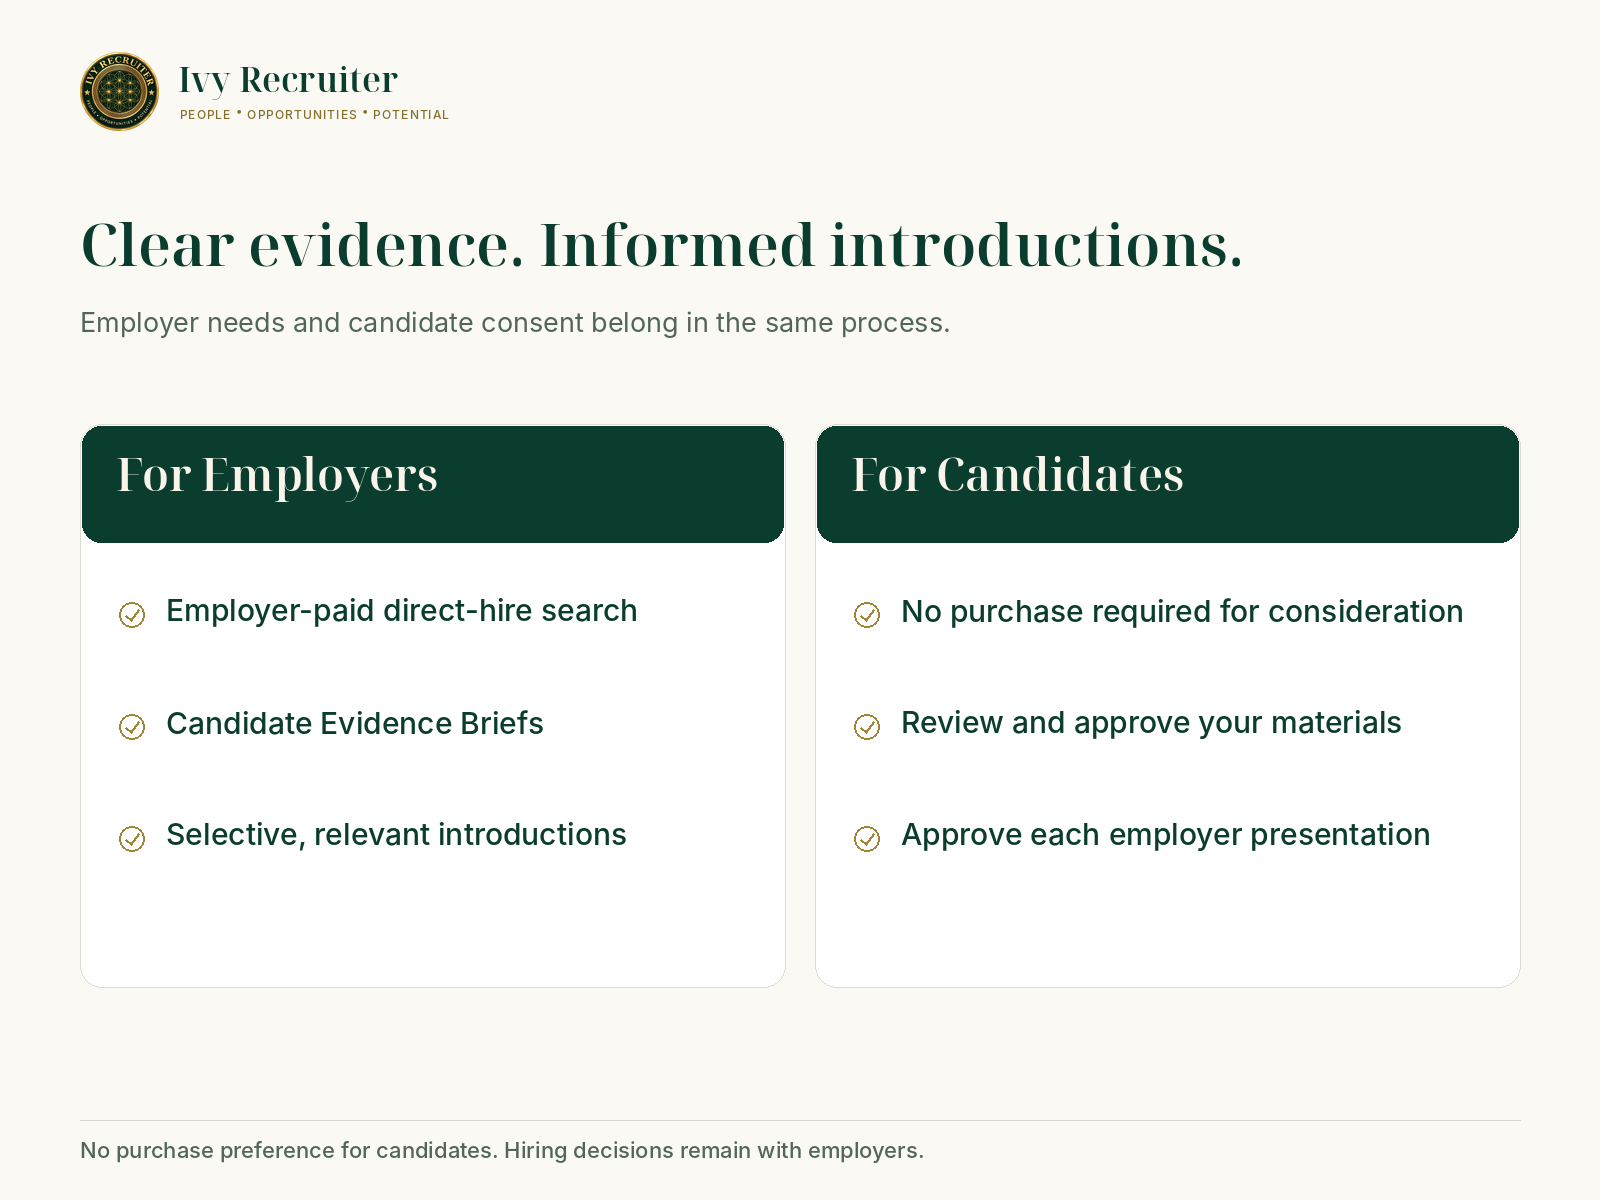Select the 'For Employers' card header
This screenshot has height=1200, width=1600.
433,484
